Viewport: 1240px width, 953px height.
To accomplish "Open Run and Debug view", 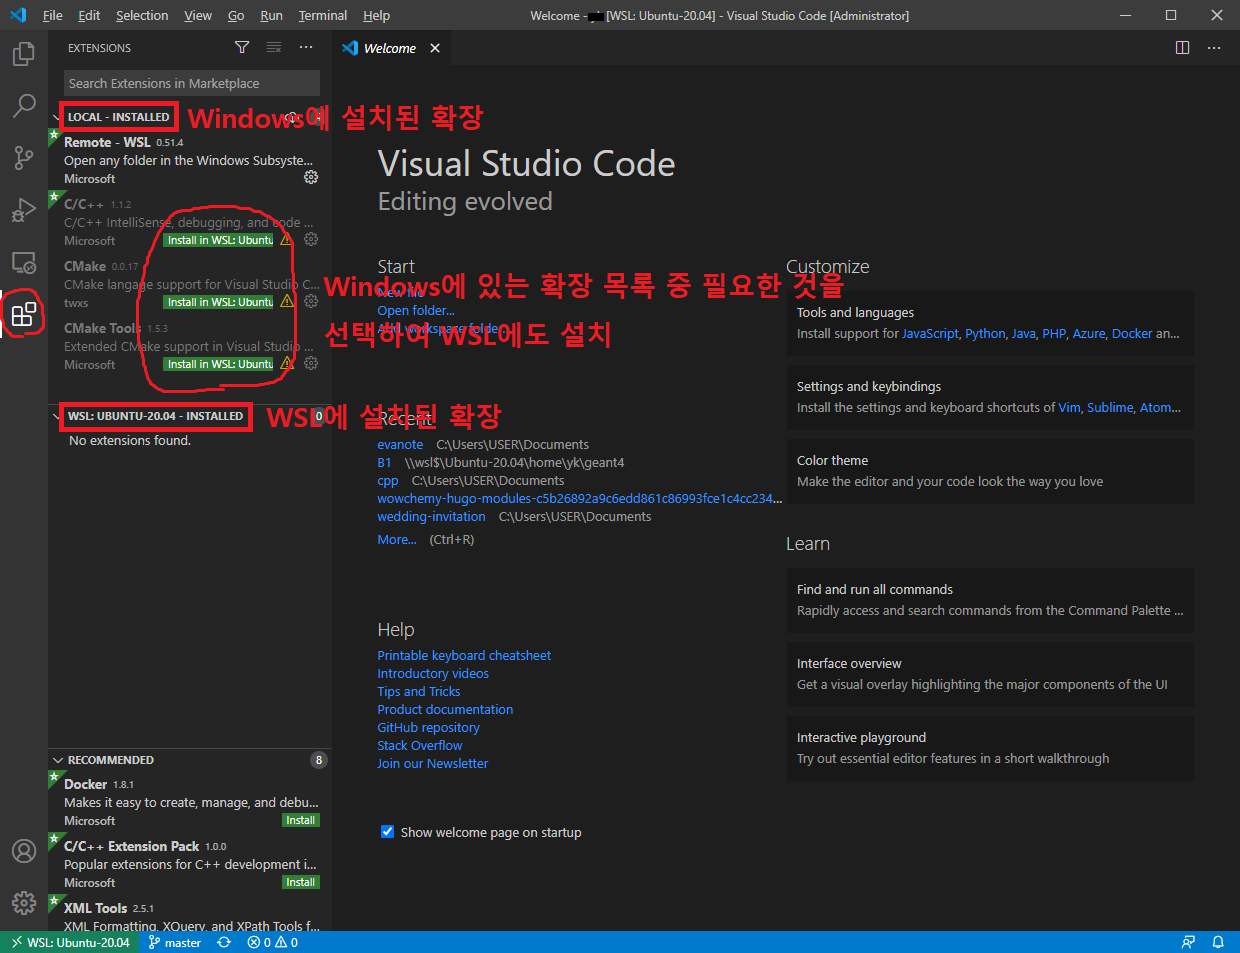I will coord(24,210).
